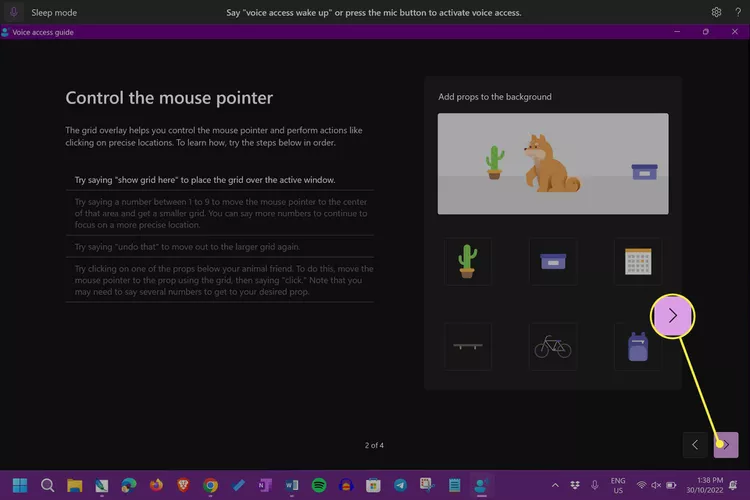Open voice access help question mark
Image resolution: width=750 pixels, height=500 pixels.
pyautogui.click(x=738, y=12)
